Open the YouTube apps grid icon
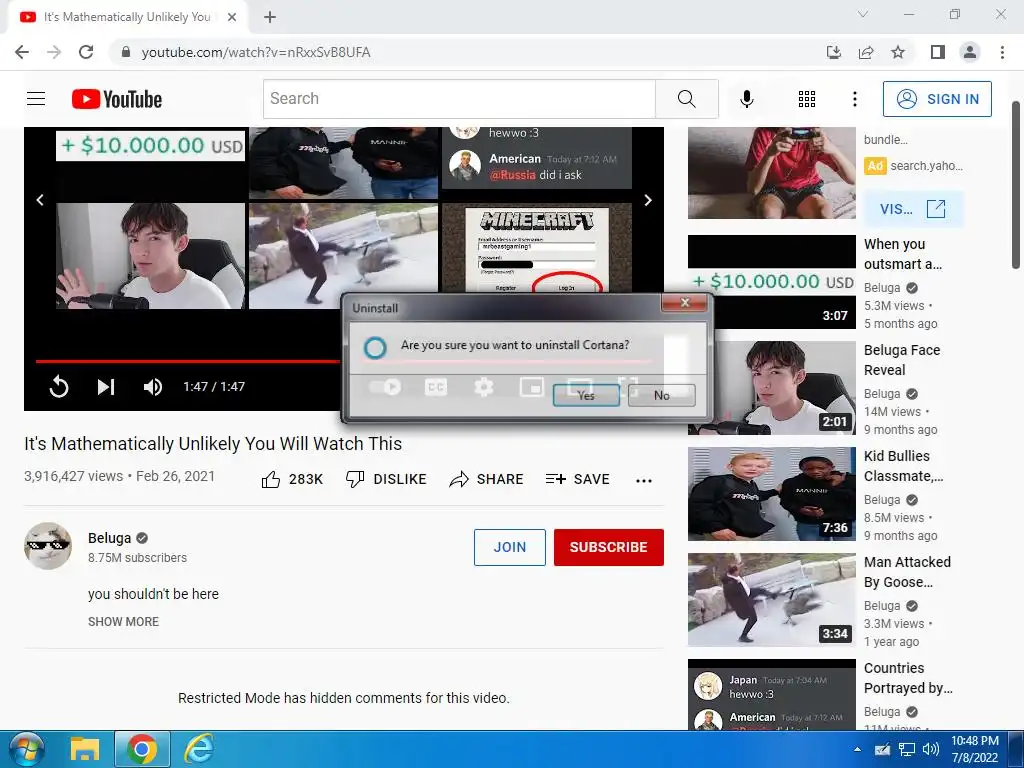Screen dimensions: 1024x768 click(807, 99)
